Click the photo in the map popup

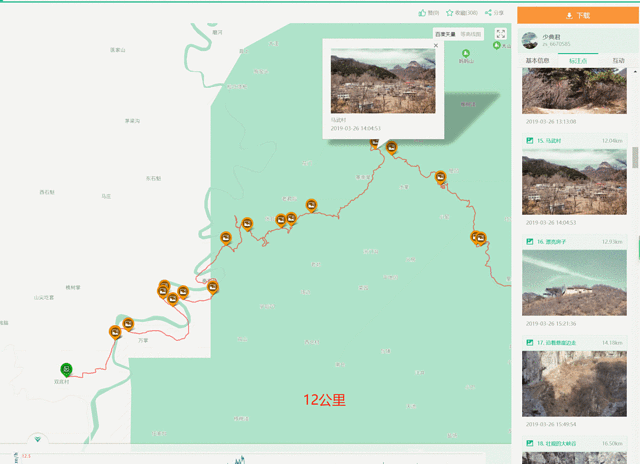click(381, 82)
